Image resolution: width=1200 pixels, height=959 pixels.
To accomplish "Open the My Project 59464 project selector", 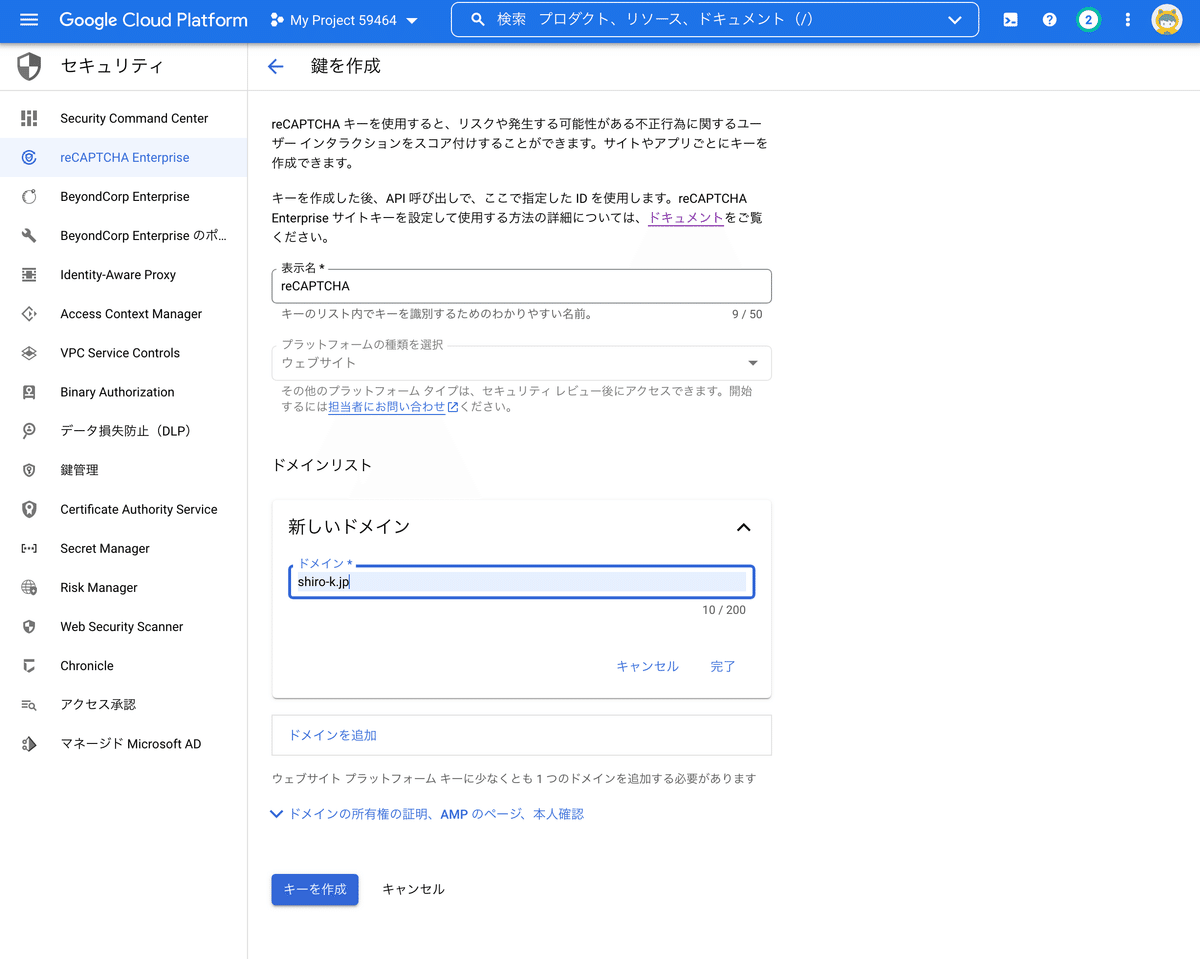I will (x=344, y=20).
